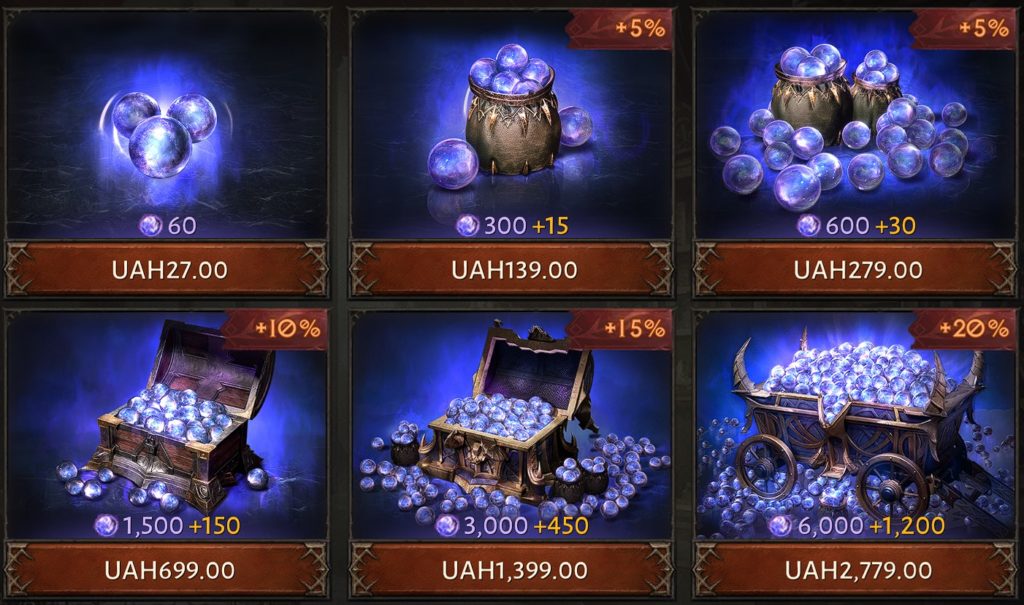Click the orb icon beside 3,000 +450
The image size is (1024, 605).
coord(447,525)
